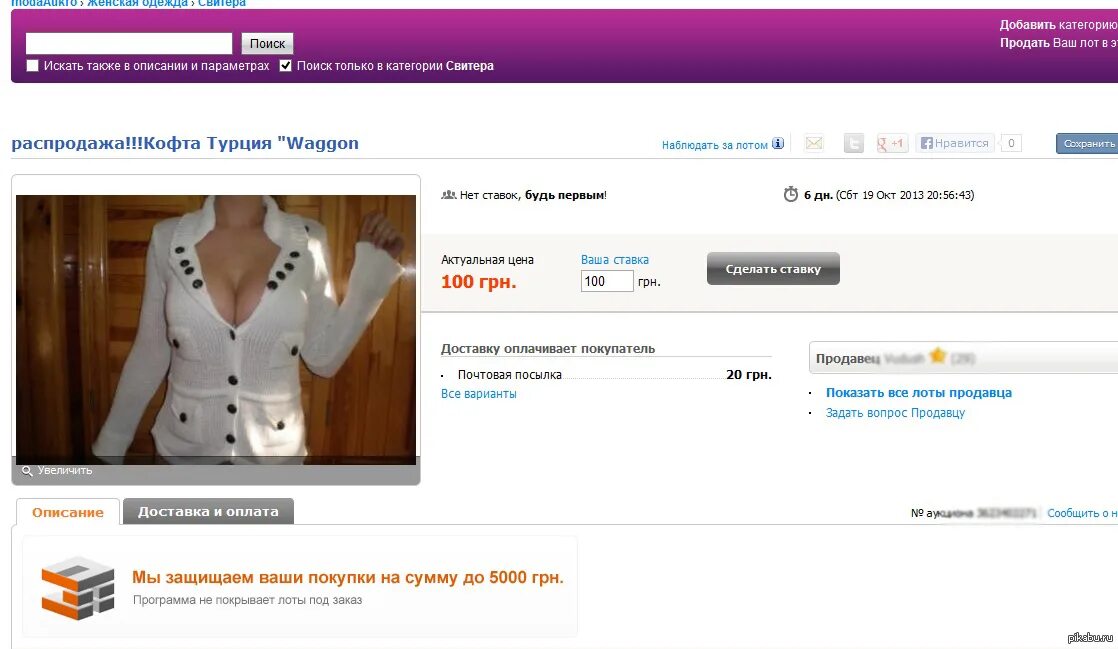Click the orange buyer protection logo
1118x649 pixels.
pyautogui.click(x=78, y=588)
